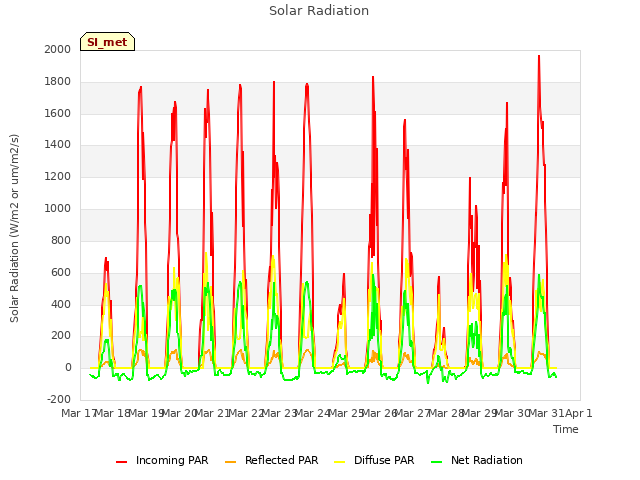Image resolution: width=640 pixels, height=480 pixels.
Task: Click the Mar 31 red peak near 1950
Action: pos(539,56)
